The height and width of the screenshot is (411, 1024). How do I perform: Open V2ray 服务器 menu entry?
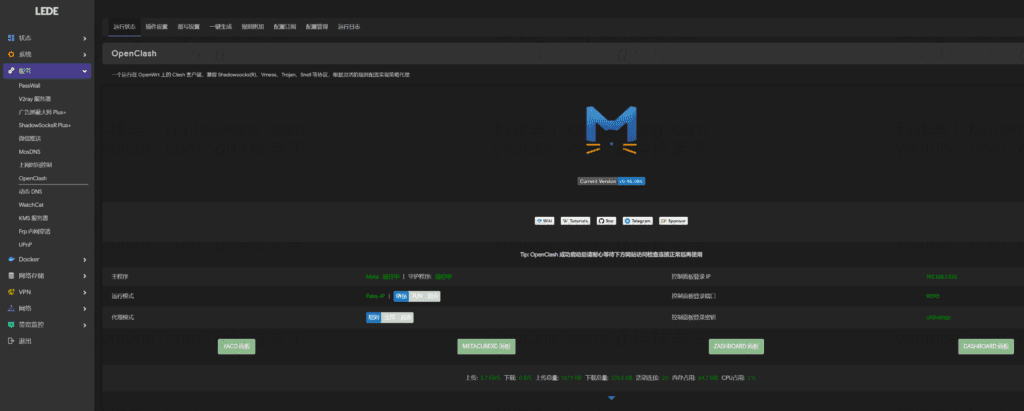click(35, 99)
